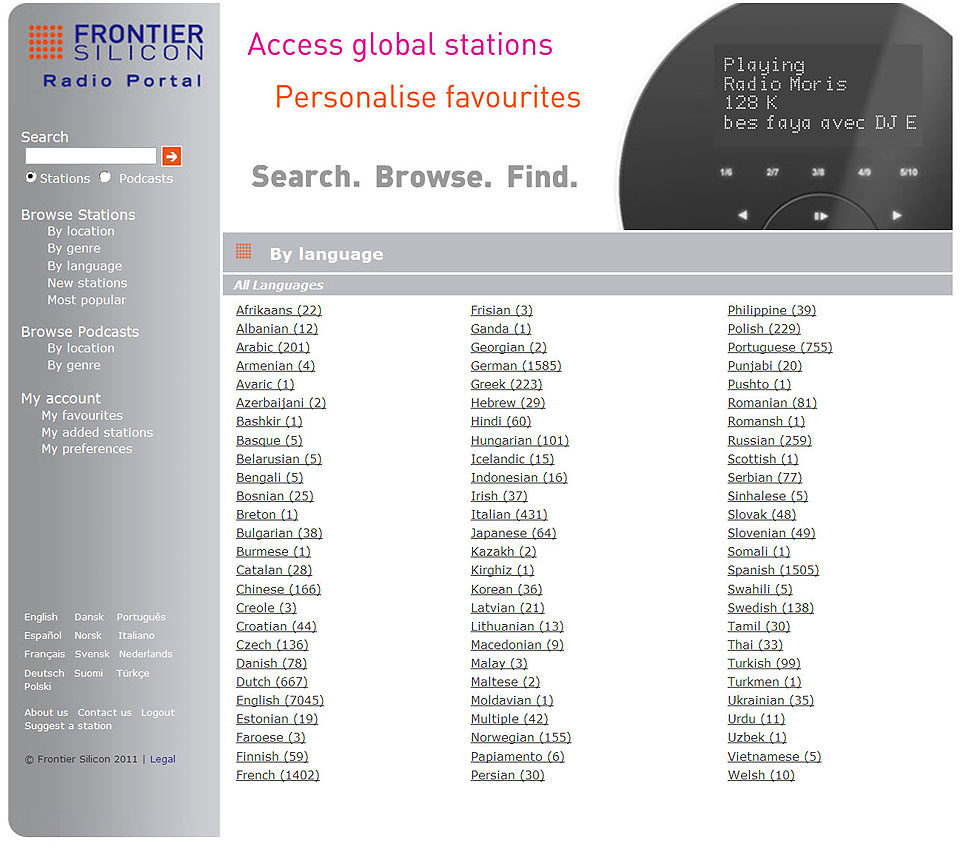Screen dimensions: 963x852
Task: Open the Spanish (1505) stations link
Action: click(x=773, y=570)
